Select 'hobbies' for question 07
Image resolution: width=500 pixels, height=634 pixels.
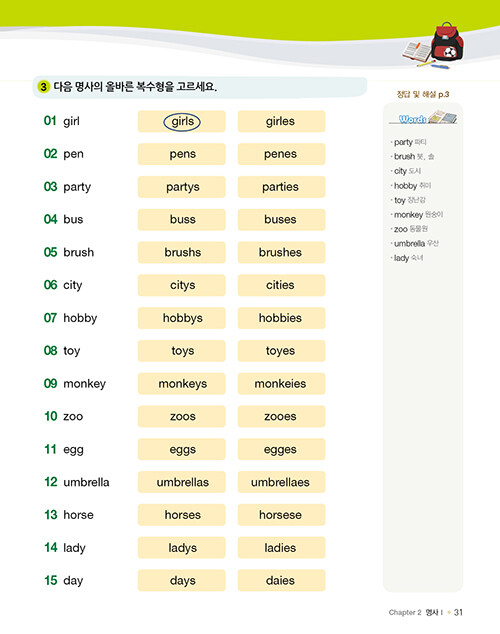click(x=281, y=318)
